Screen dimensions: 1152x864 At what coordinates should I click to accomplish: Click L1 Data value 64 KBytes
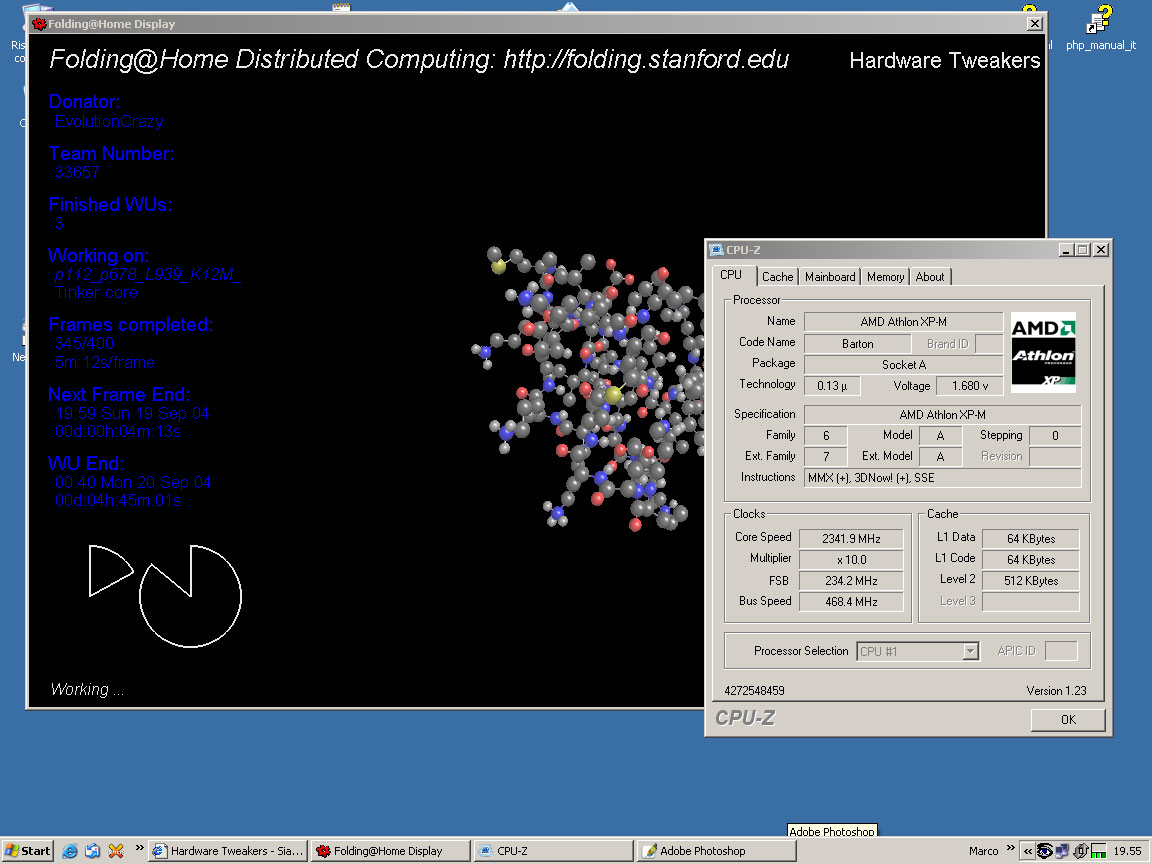1031,539
